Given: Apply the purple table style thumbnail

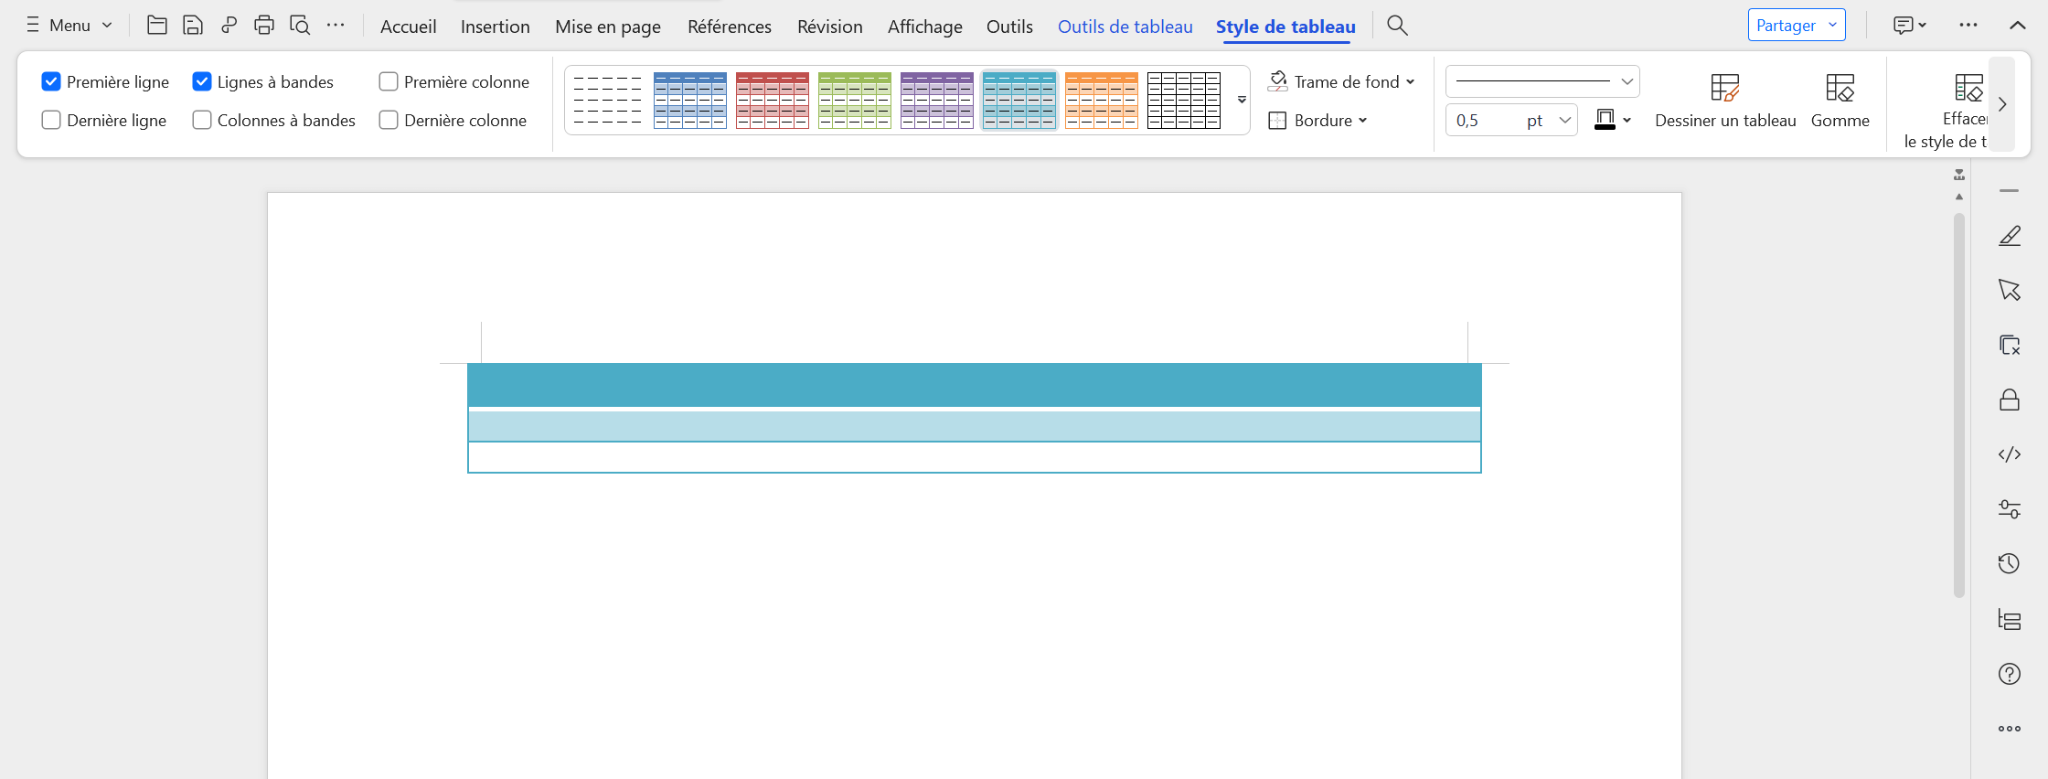Looking at the screenshot, I should point(937,100).
